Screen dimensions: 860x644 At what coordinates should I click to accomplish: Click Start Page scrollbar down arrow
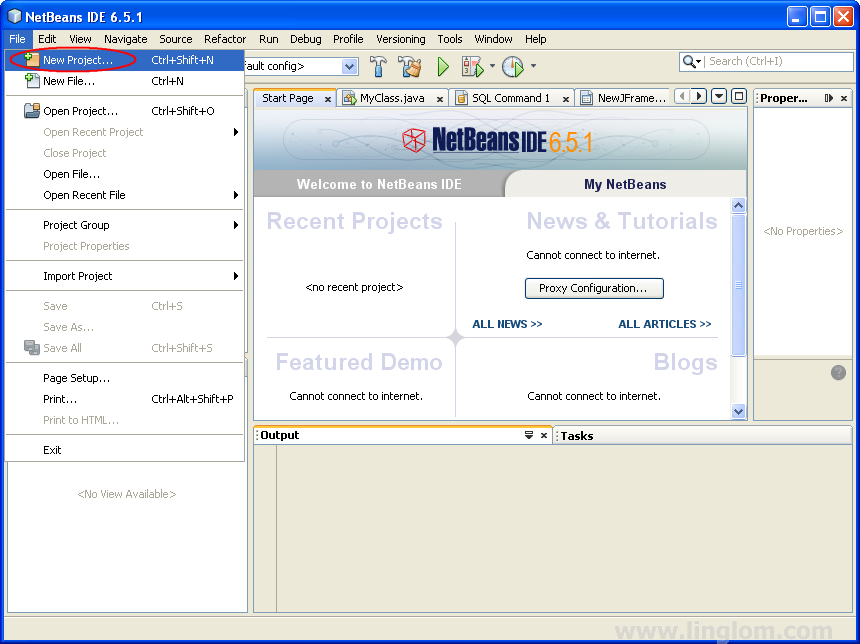(x=738, y=411)
